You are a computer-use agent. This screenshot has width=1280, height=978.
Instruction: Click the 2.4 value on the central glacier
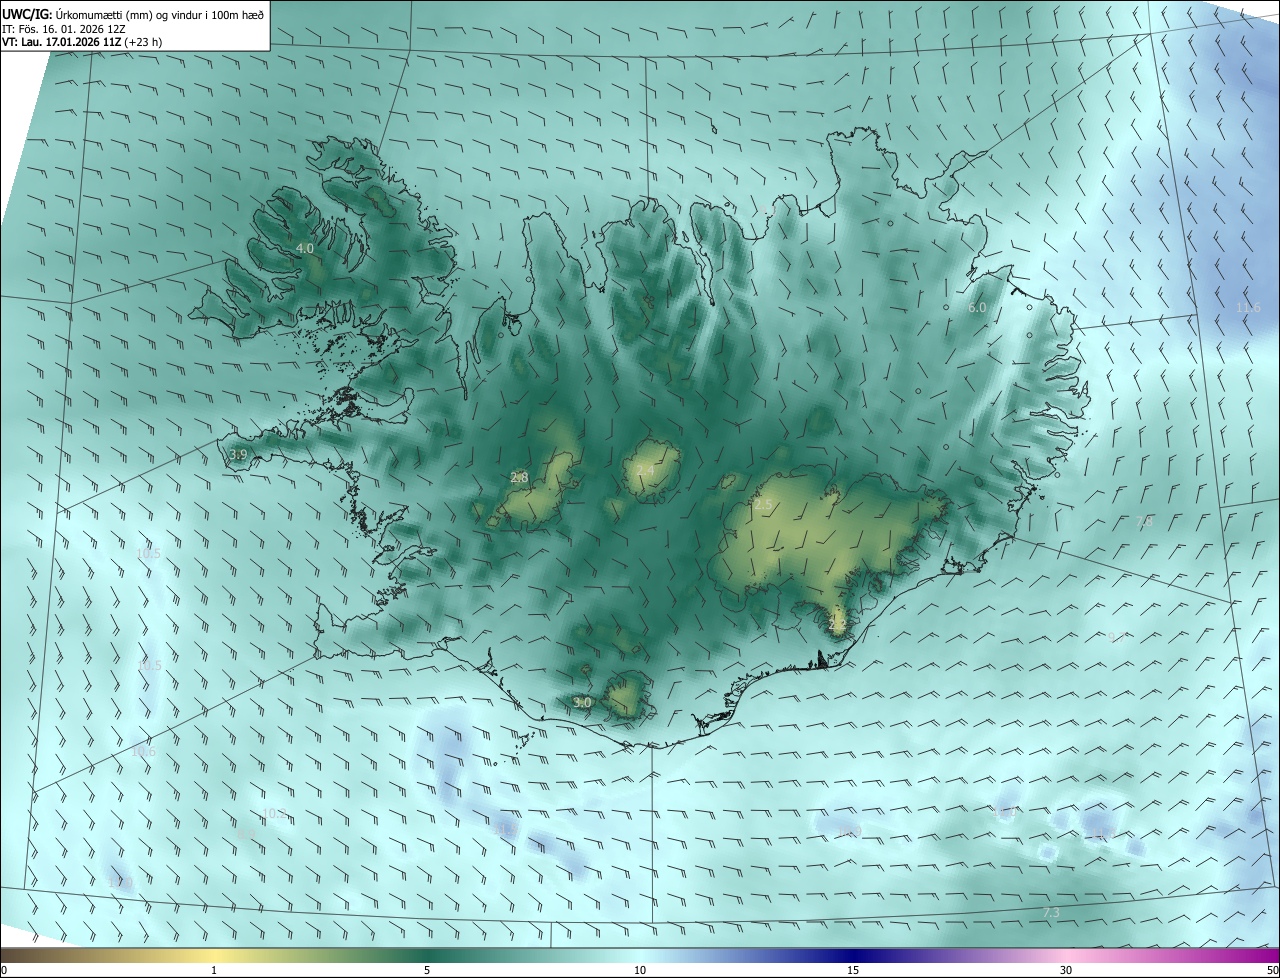tap(645, 470)
